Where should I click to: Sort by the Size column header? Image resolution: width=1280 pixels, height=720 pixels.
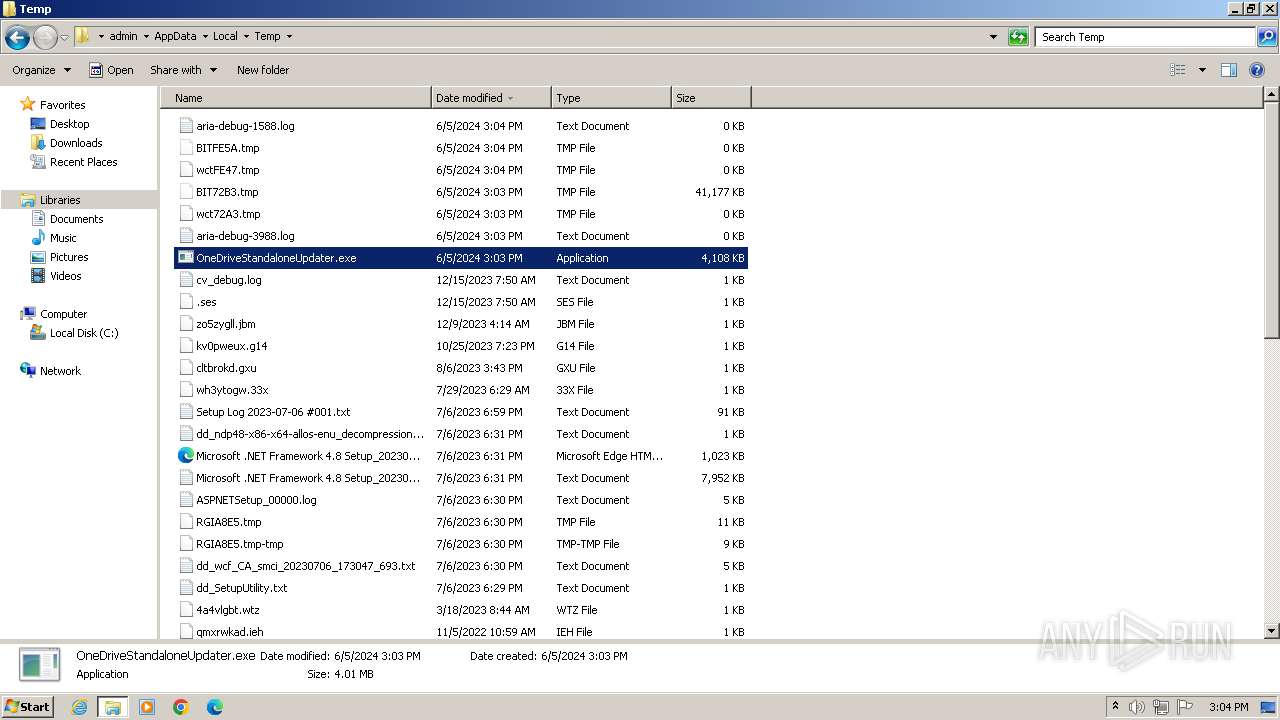pos(711,98)
